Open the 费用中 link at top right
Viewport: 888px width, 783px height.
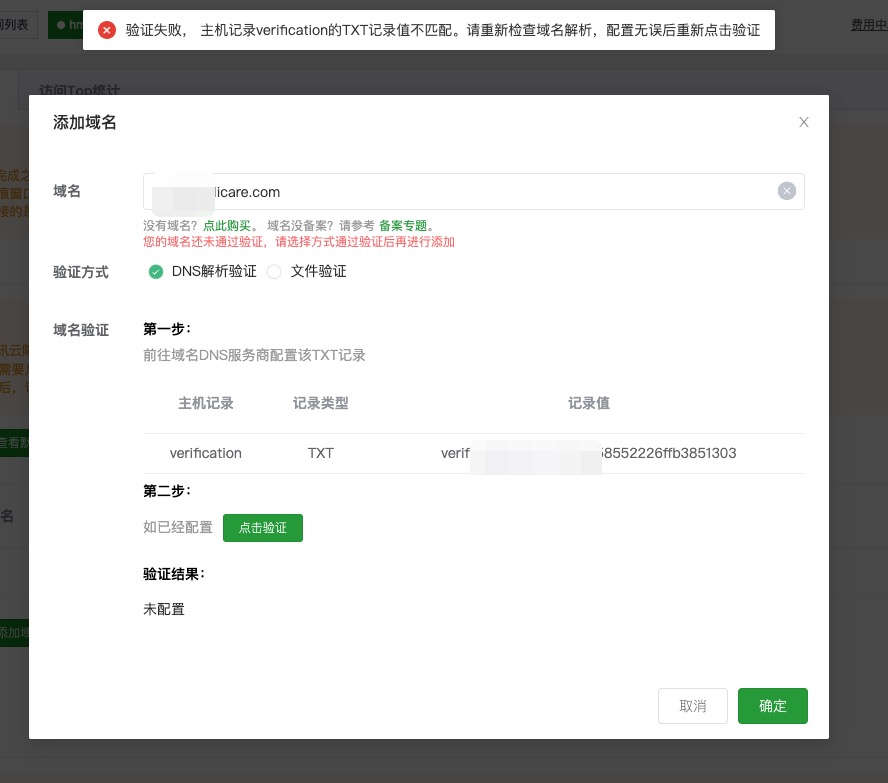click(868, 25)
